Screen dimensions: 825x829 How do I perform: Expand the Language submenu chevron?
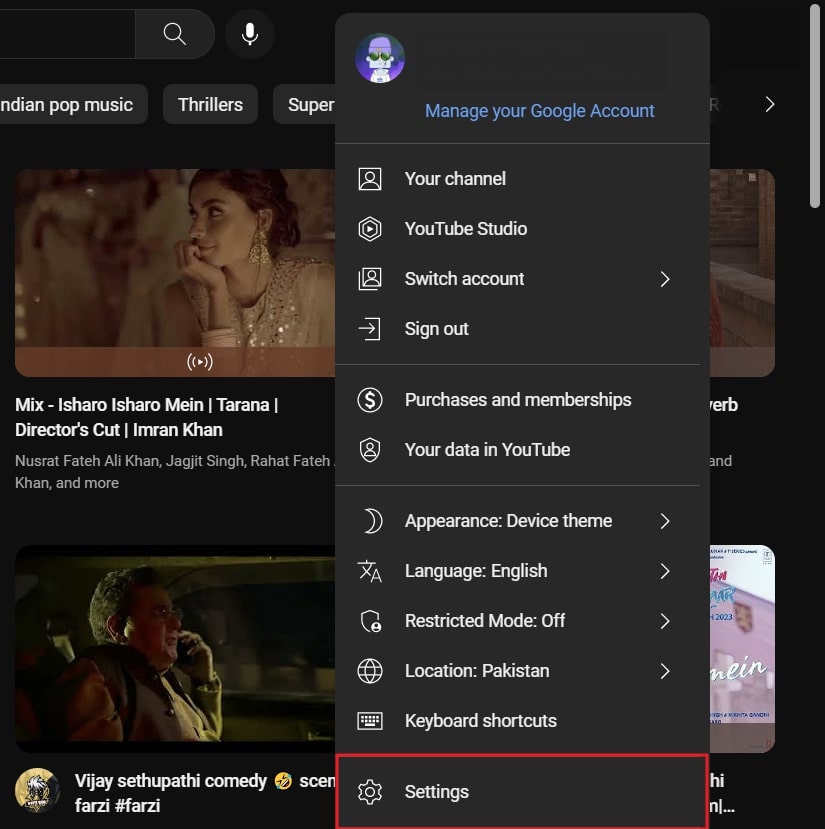coord(665,571)
